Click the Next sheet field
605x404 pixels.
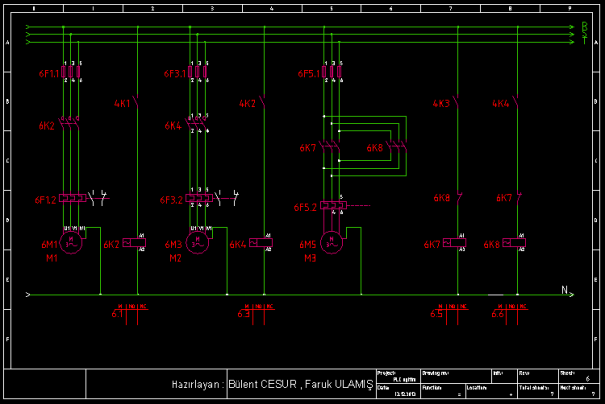click(x=579, y=390)
